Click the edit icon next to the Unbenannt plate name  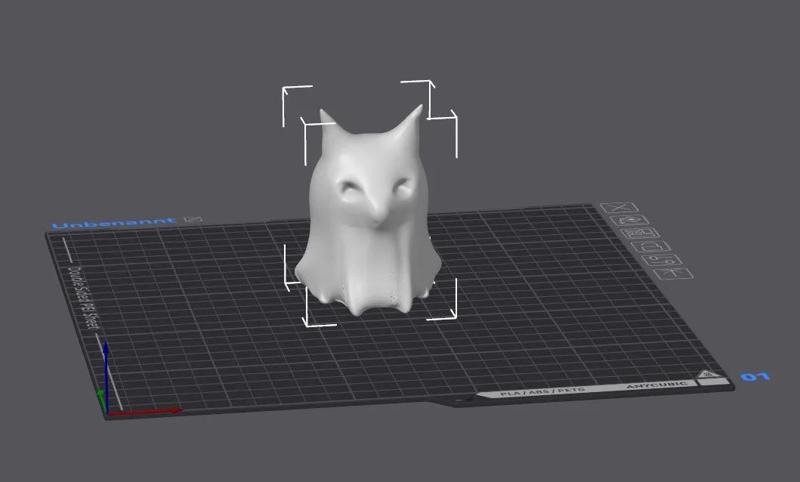tap(193, 220)
